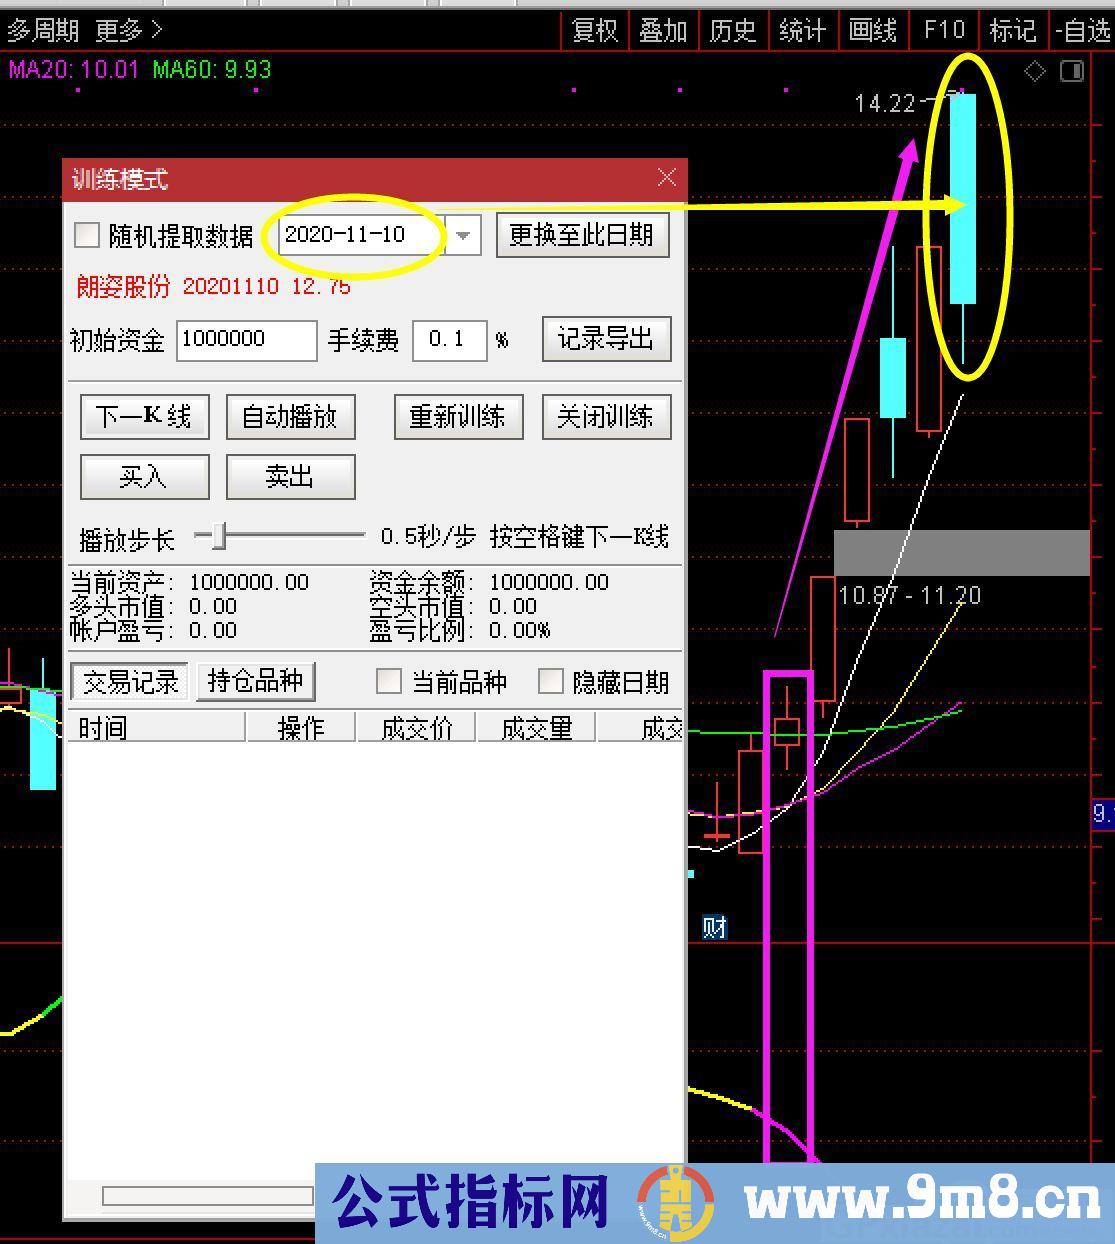The image size is (1115, 1244).
Task: Switch to the 持仓品种 tab
Action: (x=256, y=682)
